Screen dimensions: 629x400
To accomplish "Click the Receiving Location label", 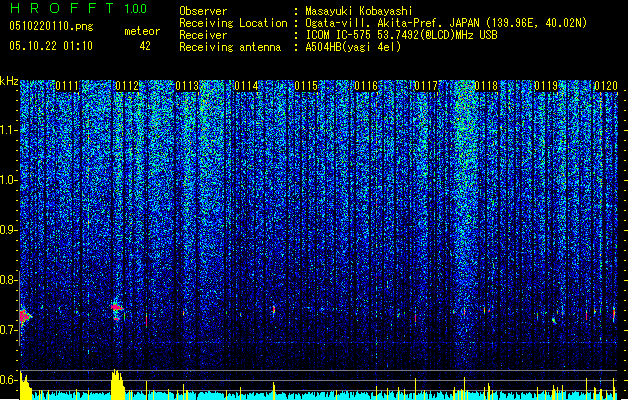I will (233, 23).
